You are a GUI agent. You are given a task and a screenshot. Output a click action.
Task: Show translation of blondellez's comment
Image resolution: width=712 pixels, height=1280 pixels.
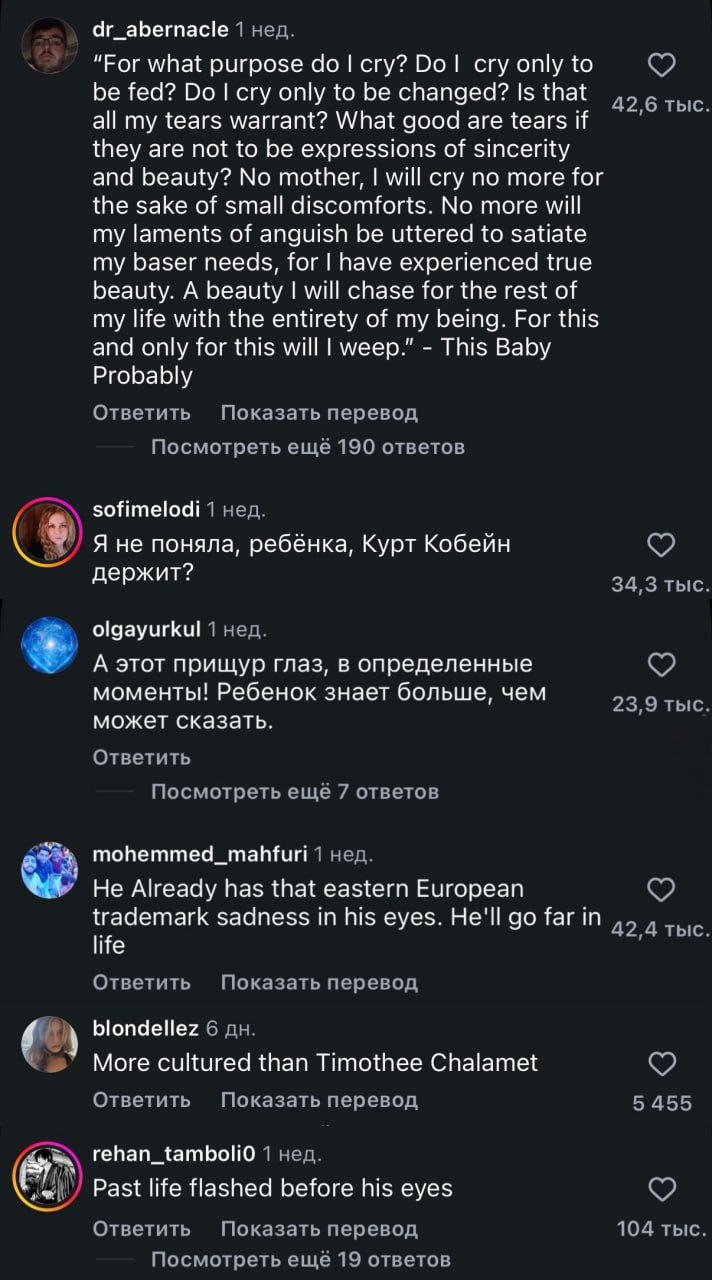(x=318, y=1101)
